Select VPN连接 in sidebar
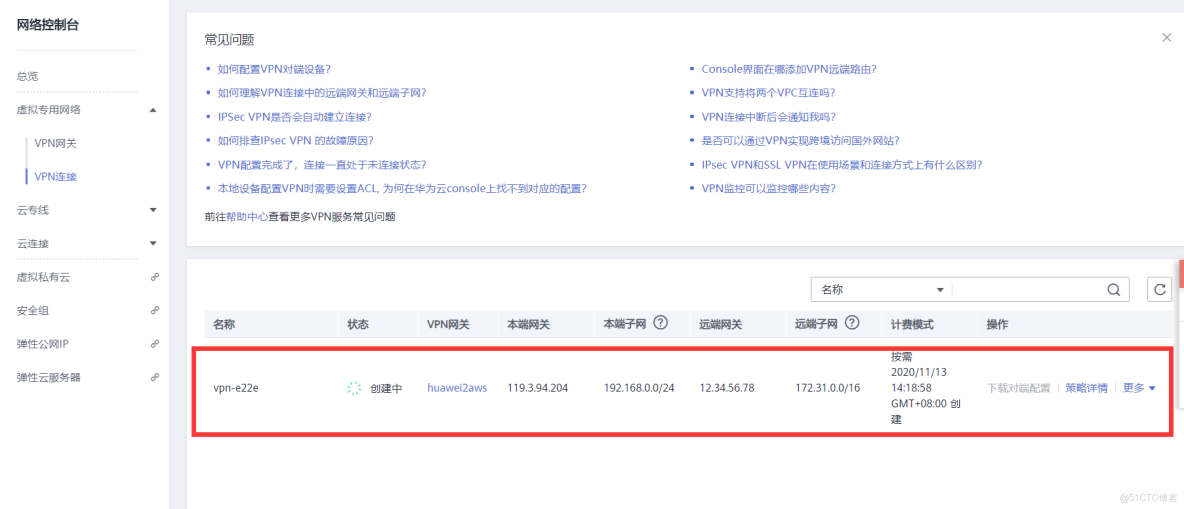This screenshot has height=509, width=1184. [x=56, y=177]
